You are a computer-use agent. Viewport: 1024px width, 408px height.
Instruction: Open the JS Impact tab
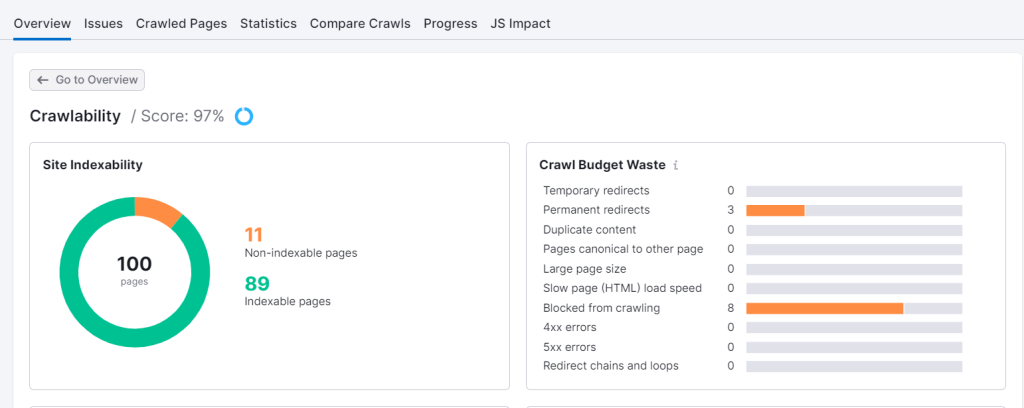tap(520, 23)
